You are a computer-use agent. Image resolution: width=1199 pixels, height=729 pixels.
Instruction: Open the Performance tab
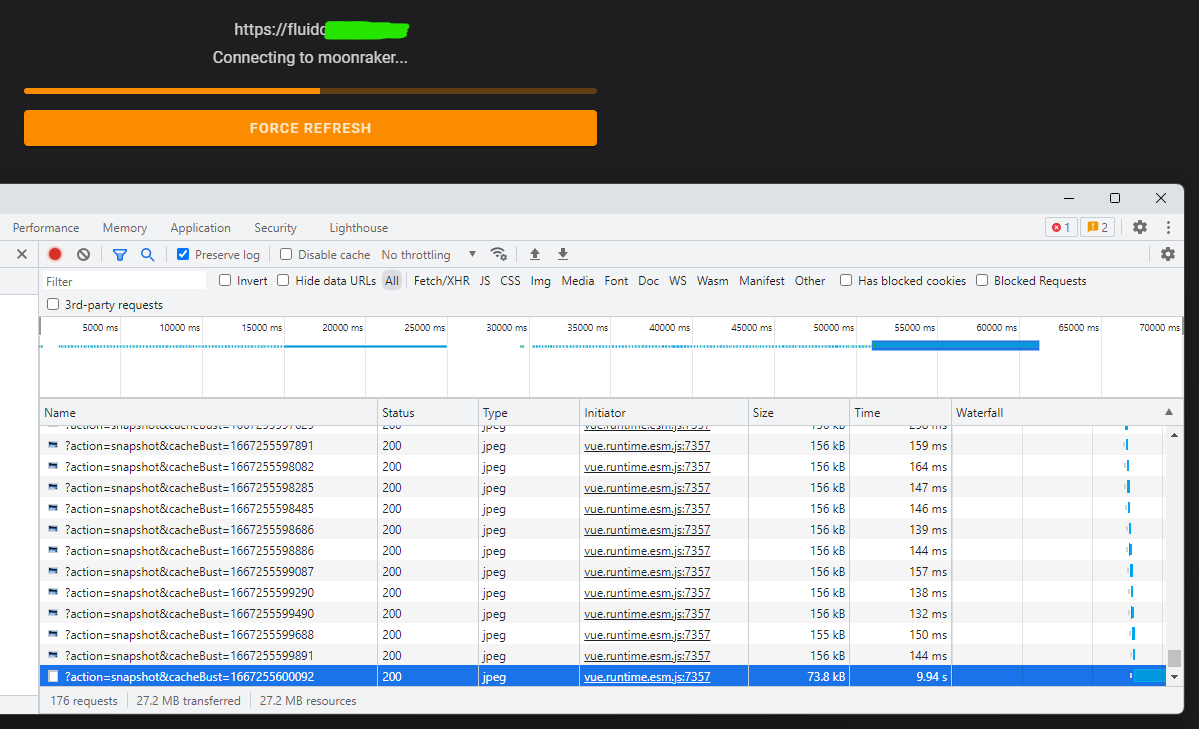pos(46,228)
